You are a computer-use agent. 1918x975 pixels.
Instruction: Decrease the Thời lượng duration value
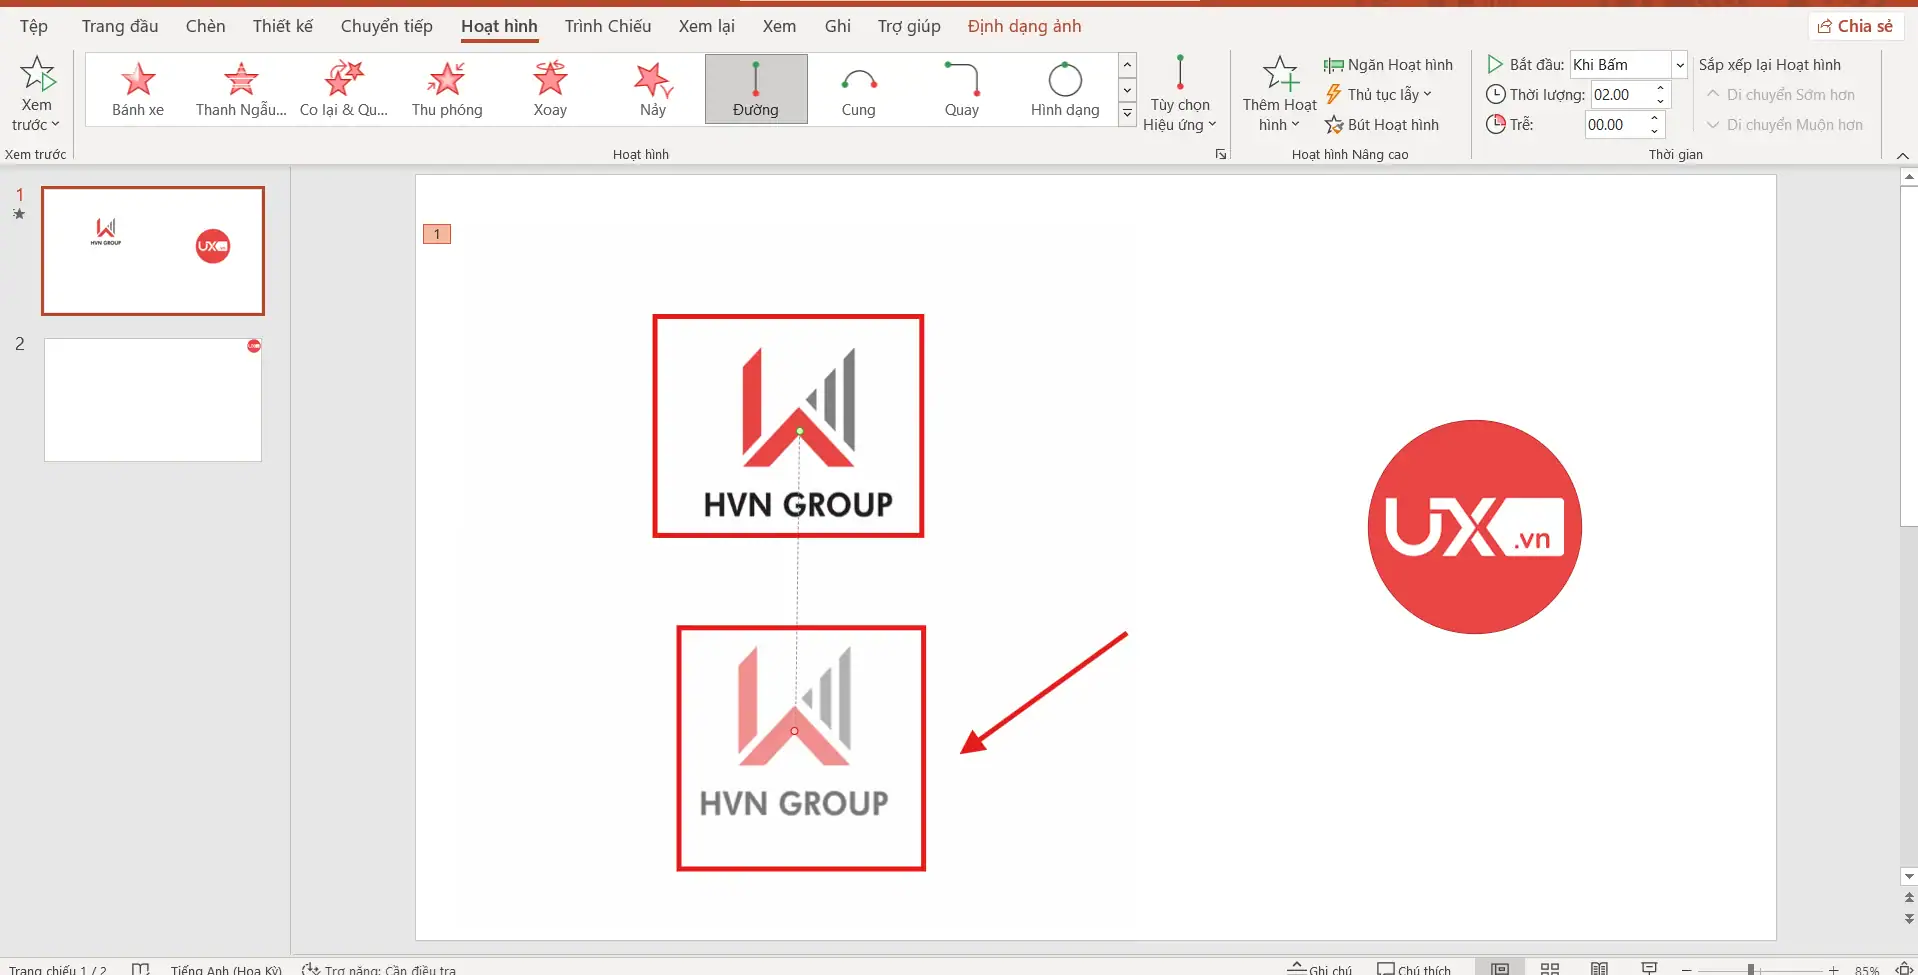point(1660,101)
